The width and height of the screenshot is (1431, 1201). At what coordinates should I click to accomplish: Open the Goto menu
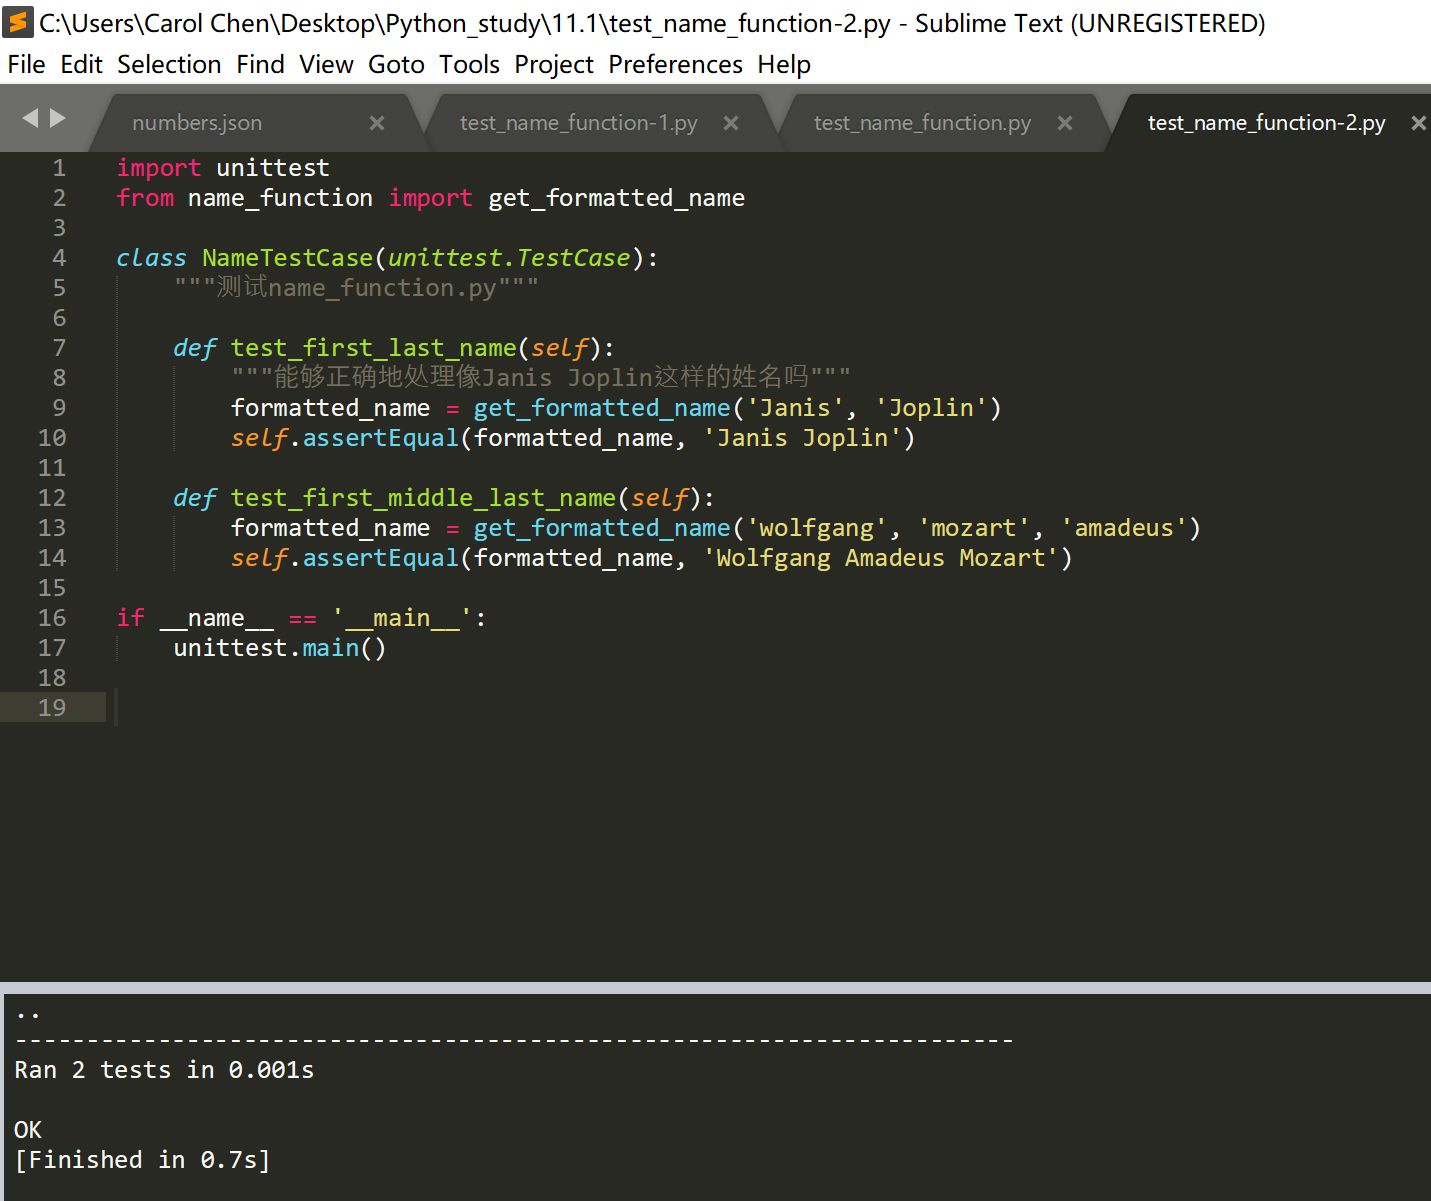tap(396, 65)
